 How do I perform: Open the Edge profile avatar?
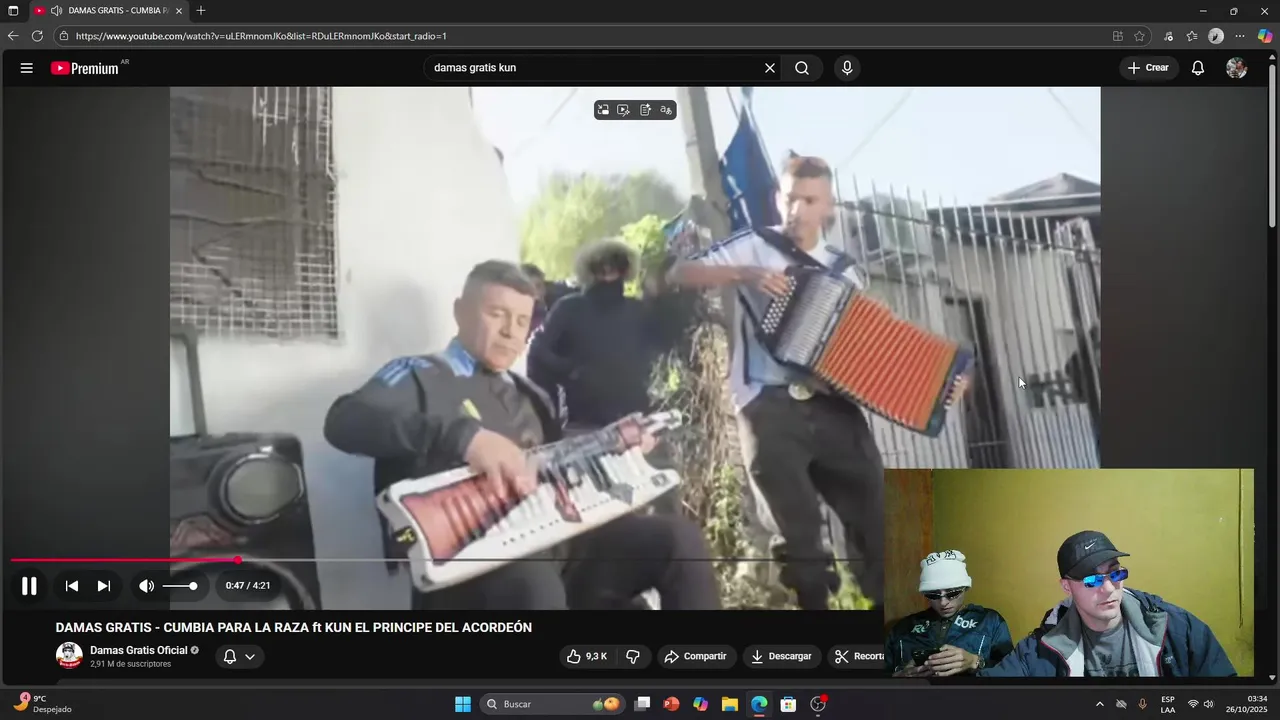(x=1216, y=36)
